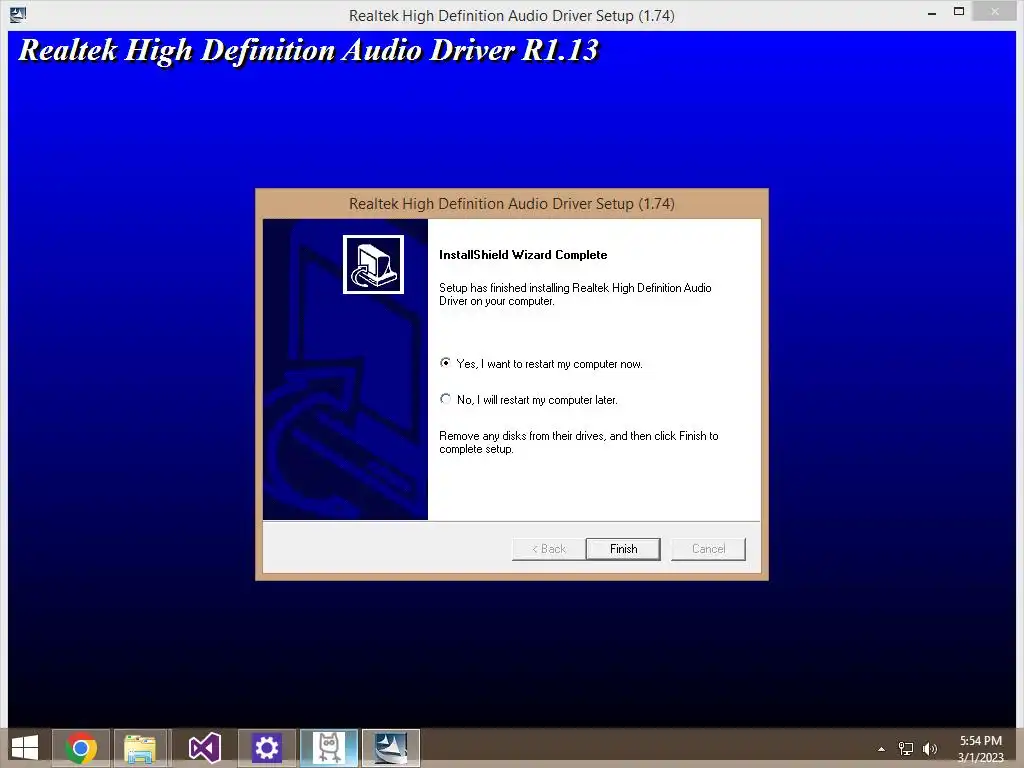Open the gear settings app on the taskbar
The height and width of the screenshot is (768, 1024).
(266, 748)
